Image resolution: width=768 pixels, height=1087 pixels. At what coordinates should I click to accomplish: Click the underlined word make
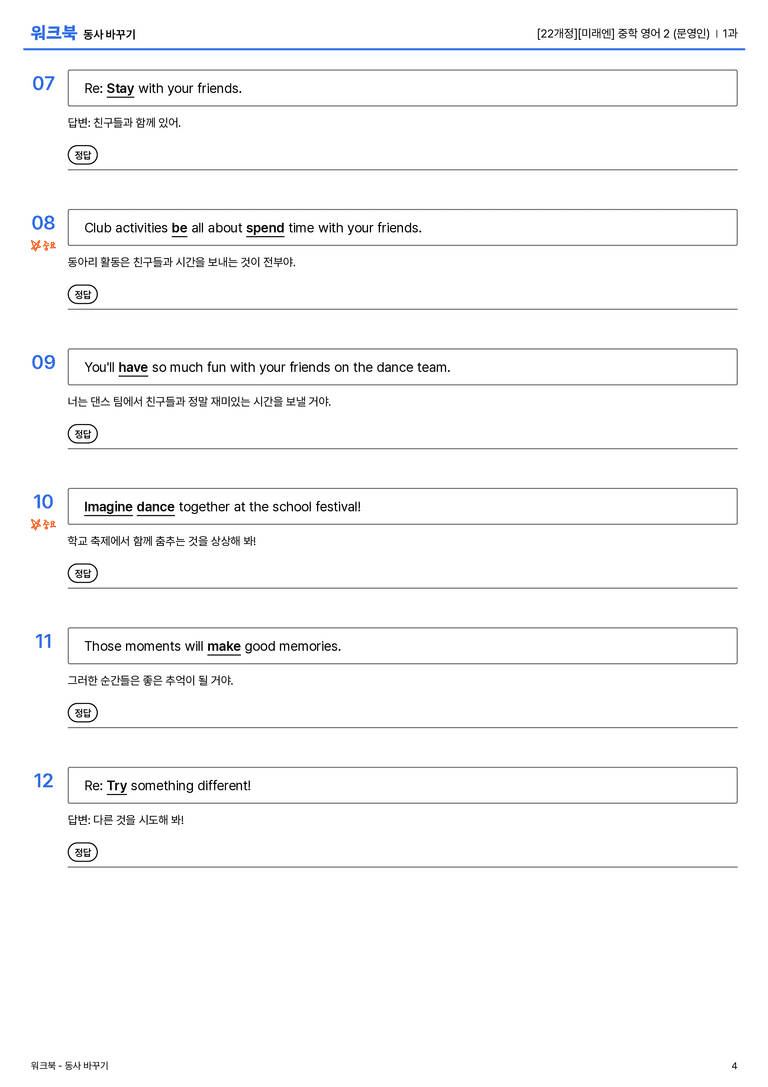224,646
